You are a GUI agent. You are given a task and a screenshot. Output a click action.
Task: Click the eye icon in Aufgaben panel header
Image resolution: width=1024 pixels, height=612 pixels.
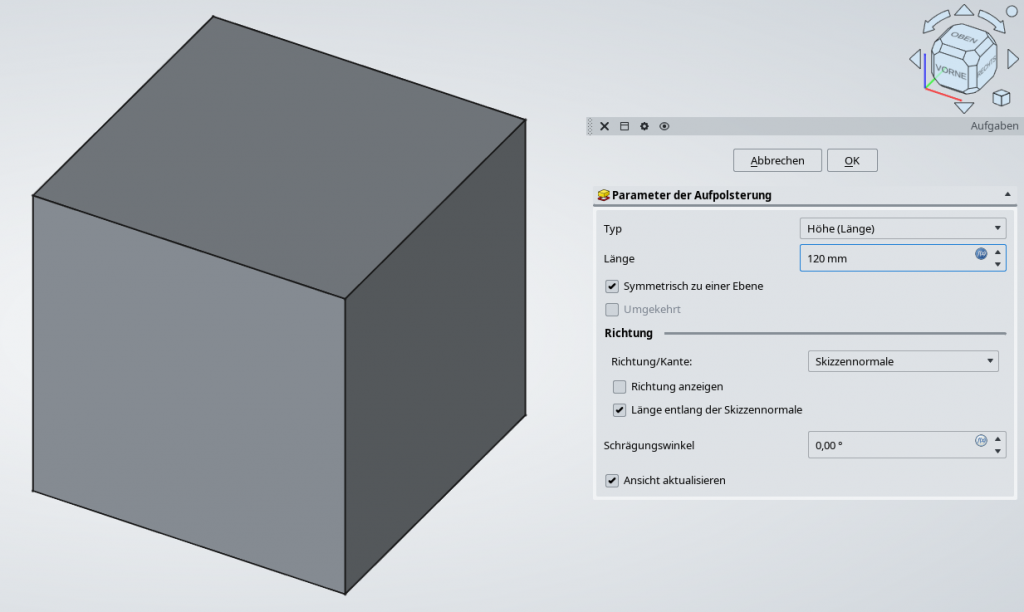(664, 126)
